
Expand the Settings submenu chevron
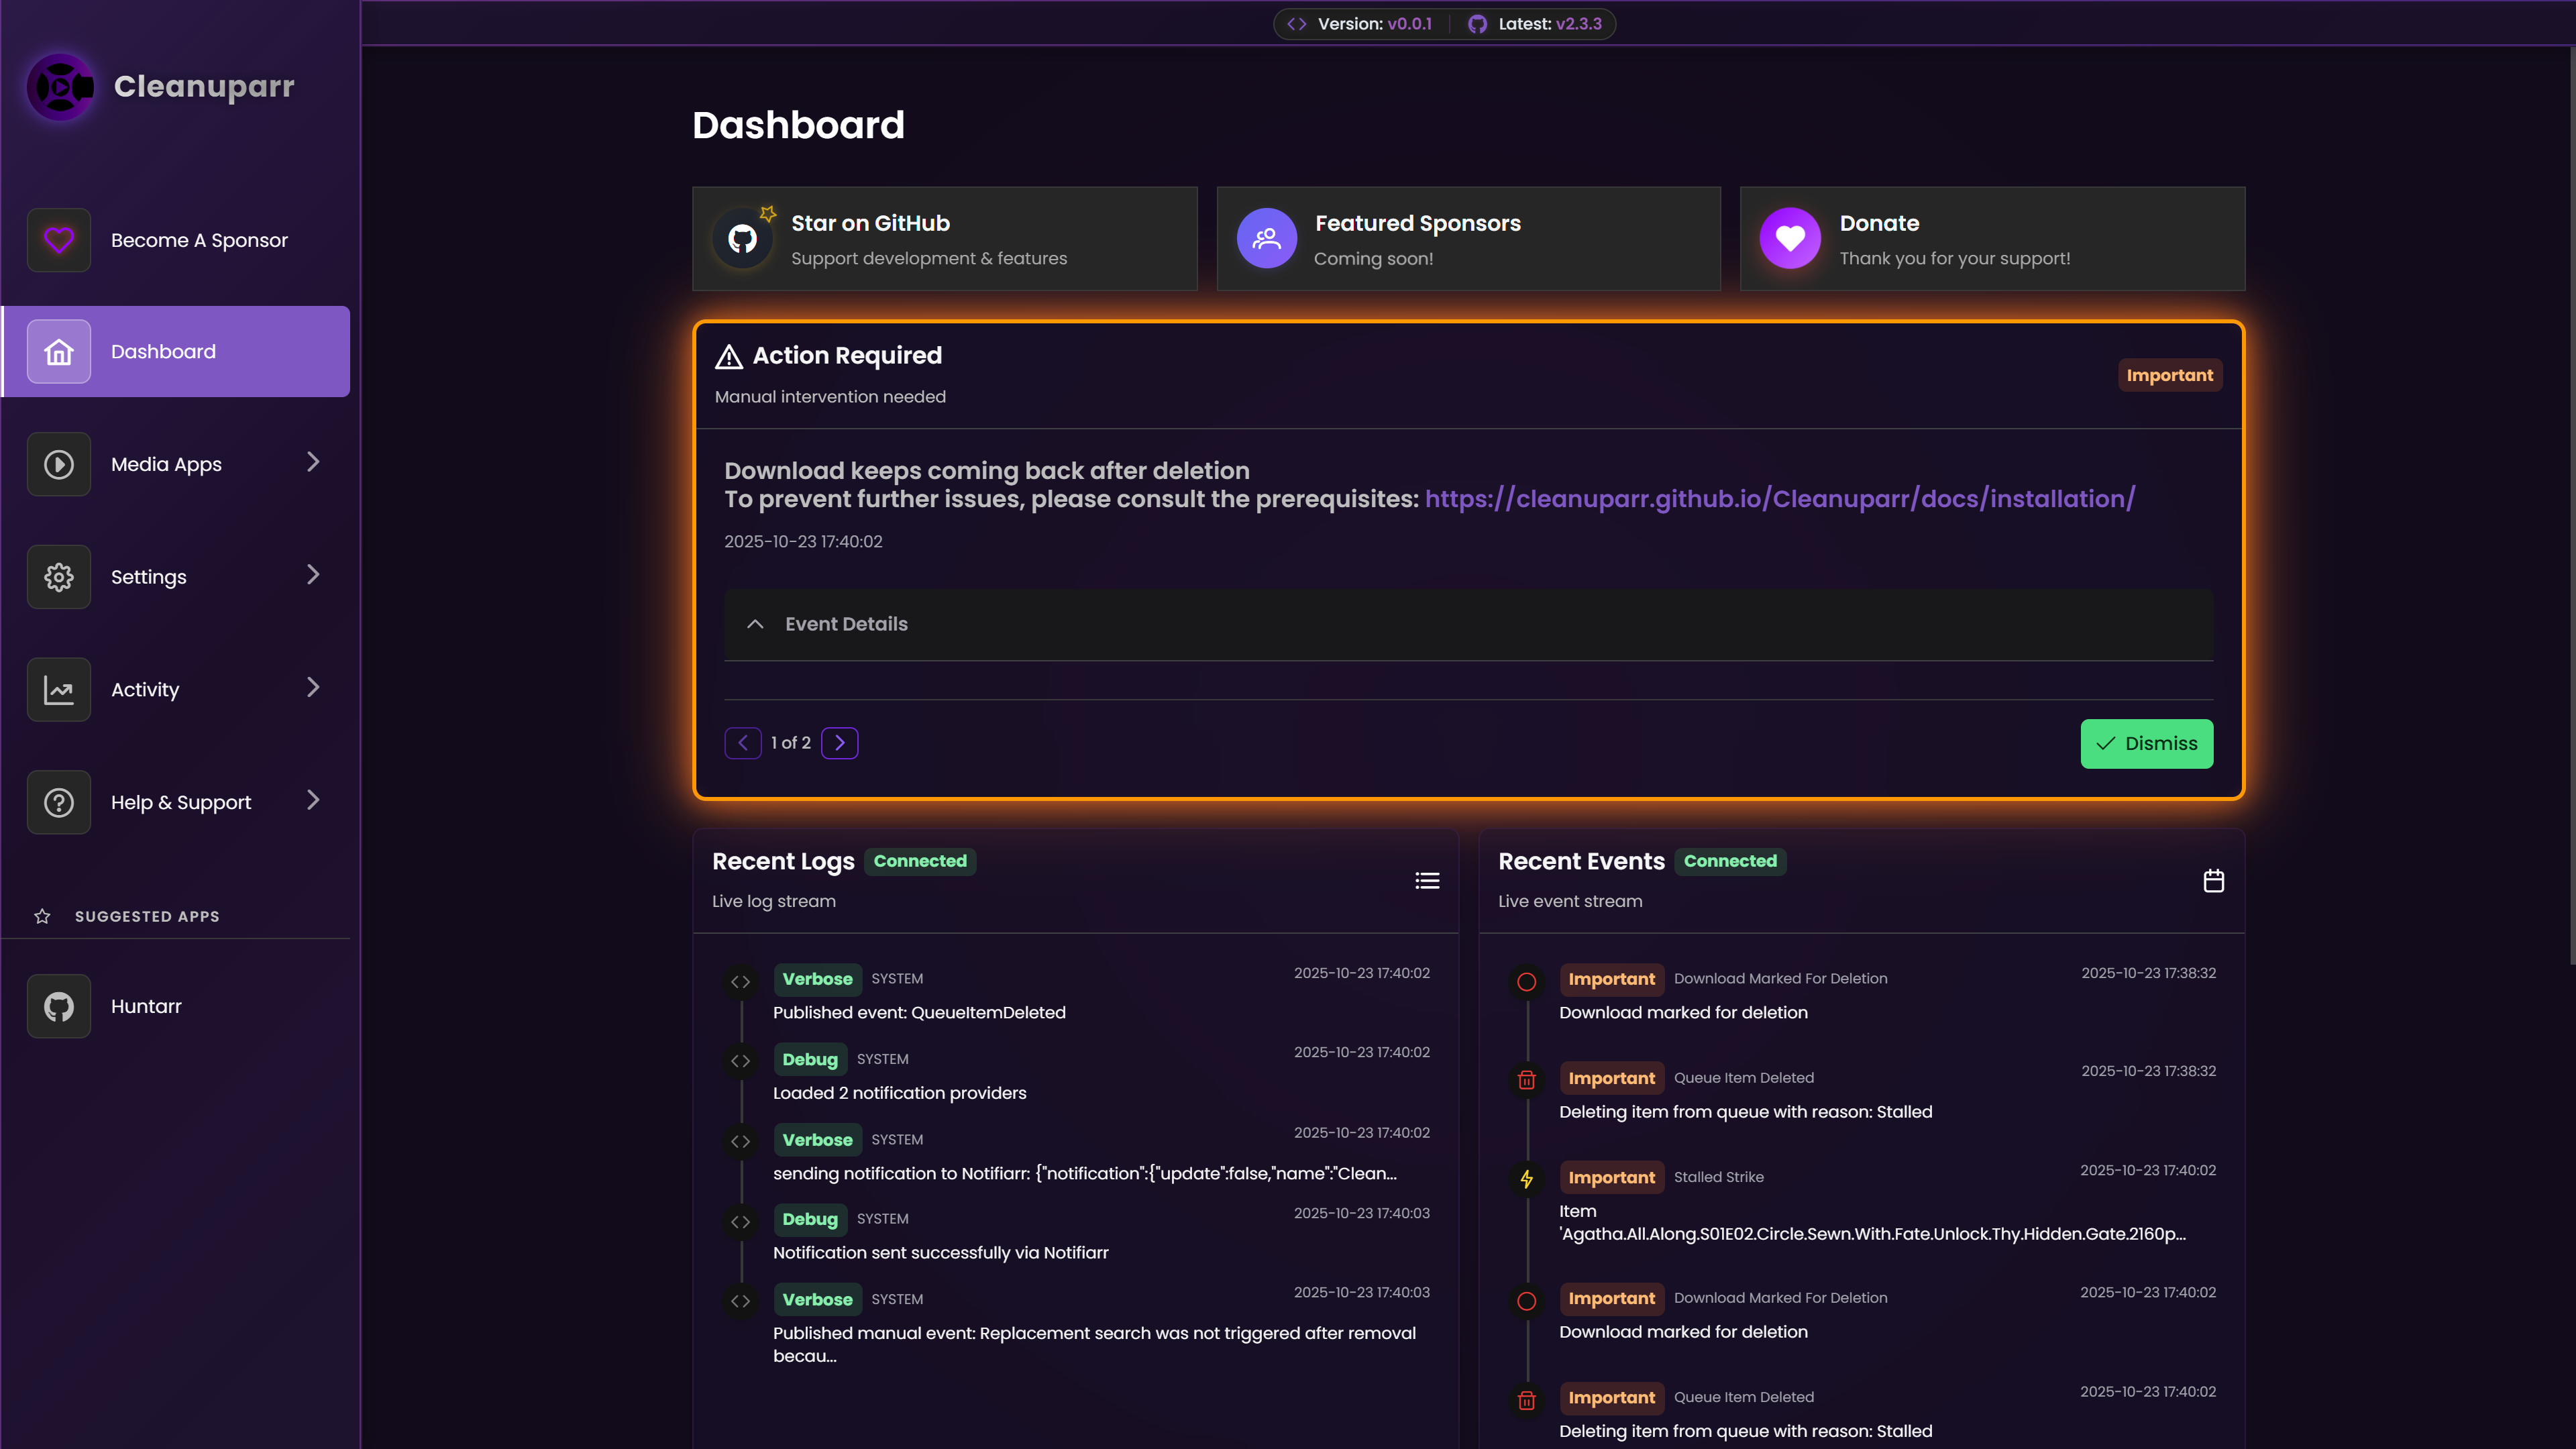313,575
